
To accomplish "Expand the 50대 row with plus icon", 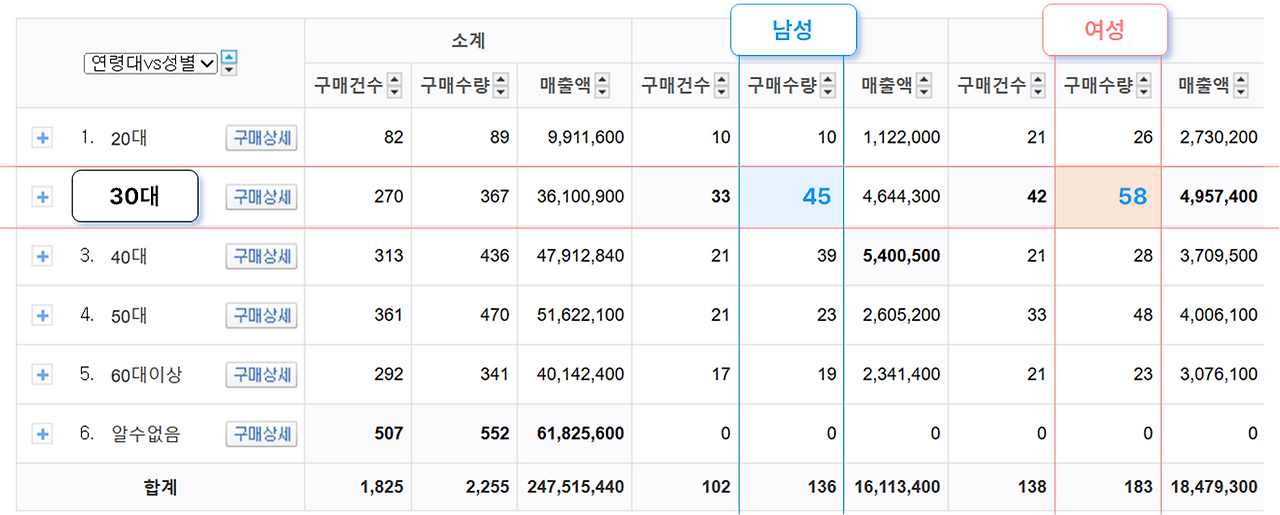I will pos(42,315).
